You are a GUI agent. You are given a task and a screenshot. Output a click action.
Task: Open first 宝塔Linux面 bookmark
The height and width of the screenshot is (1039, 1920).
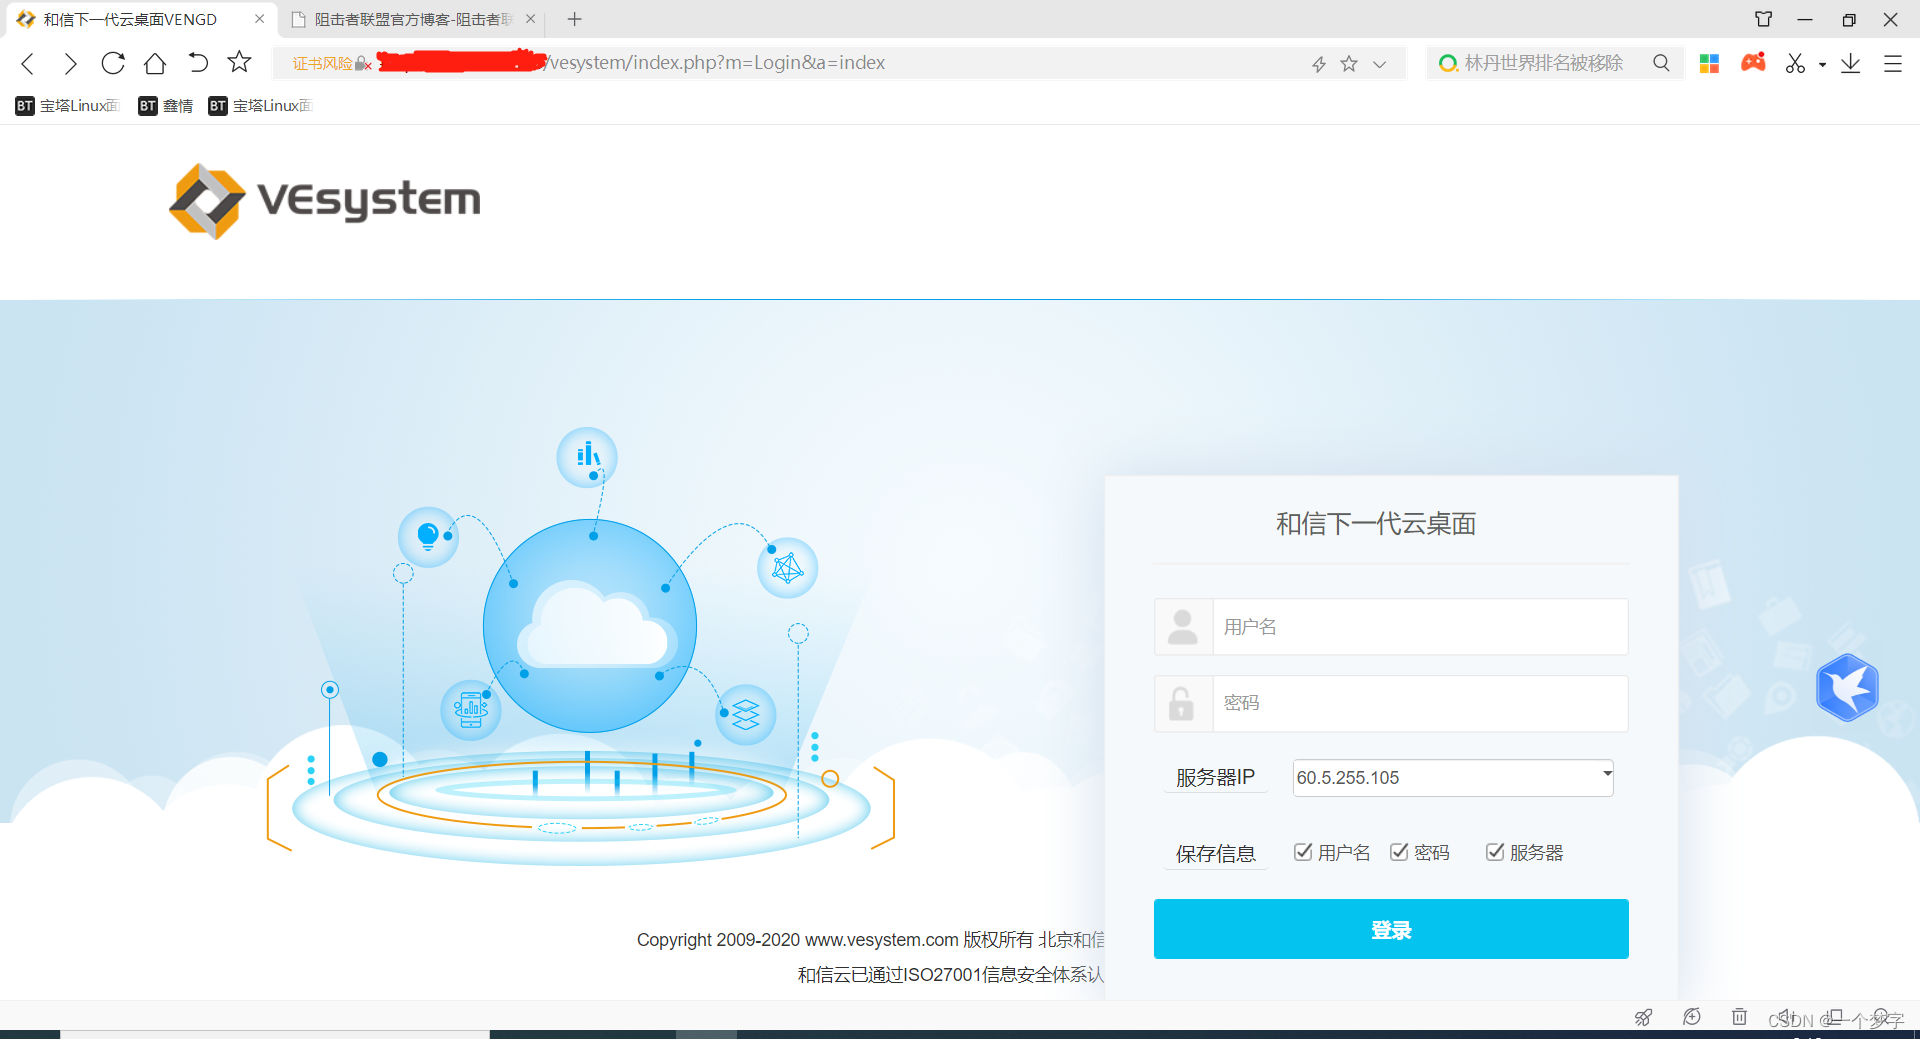(x=68, y=106)
